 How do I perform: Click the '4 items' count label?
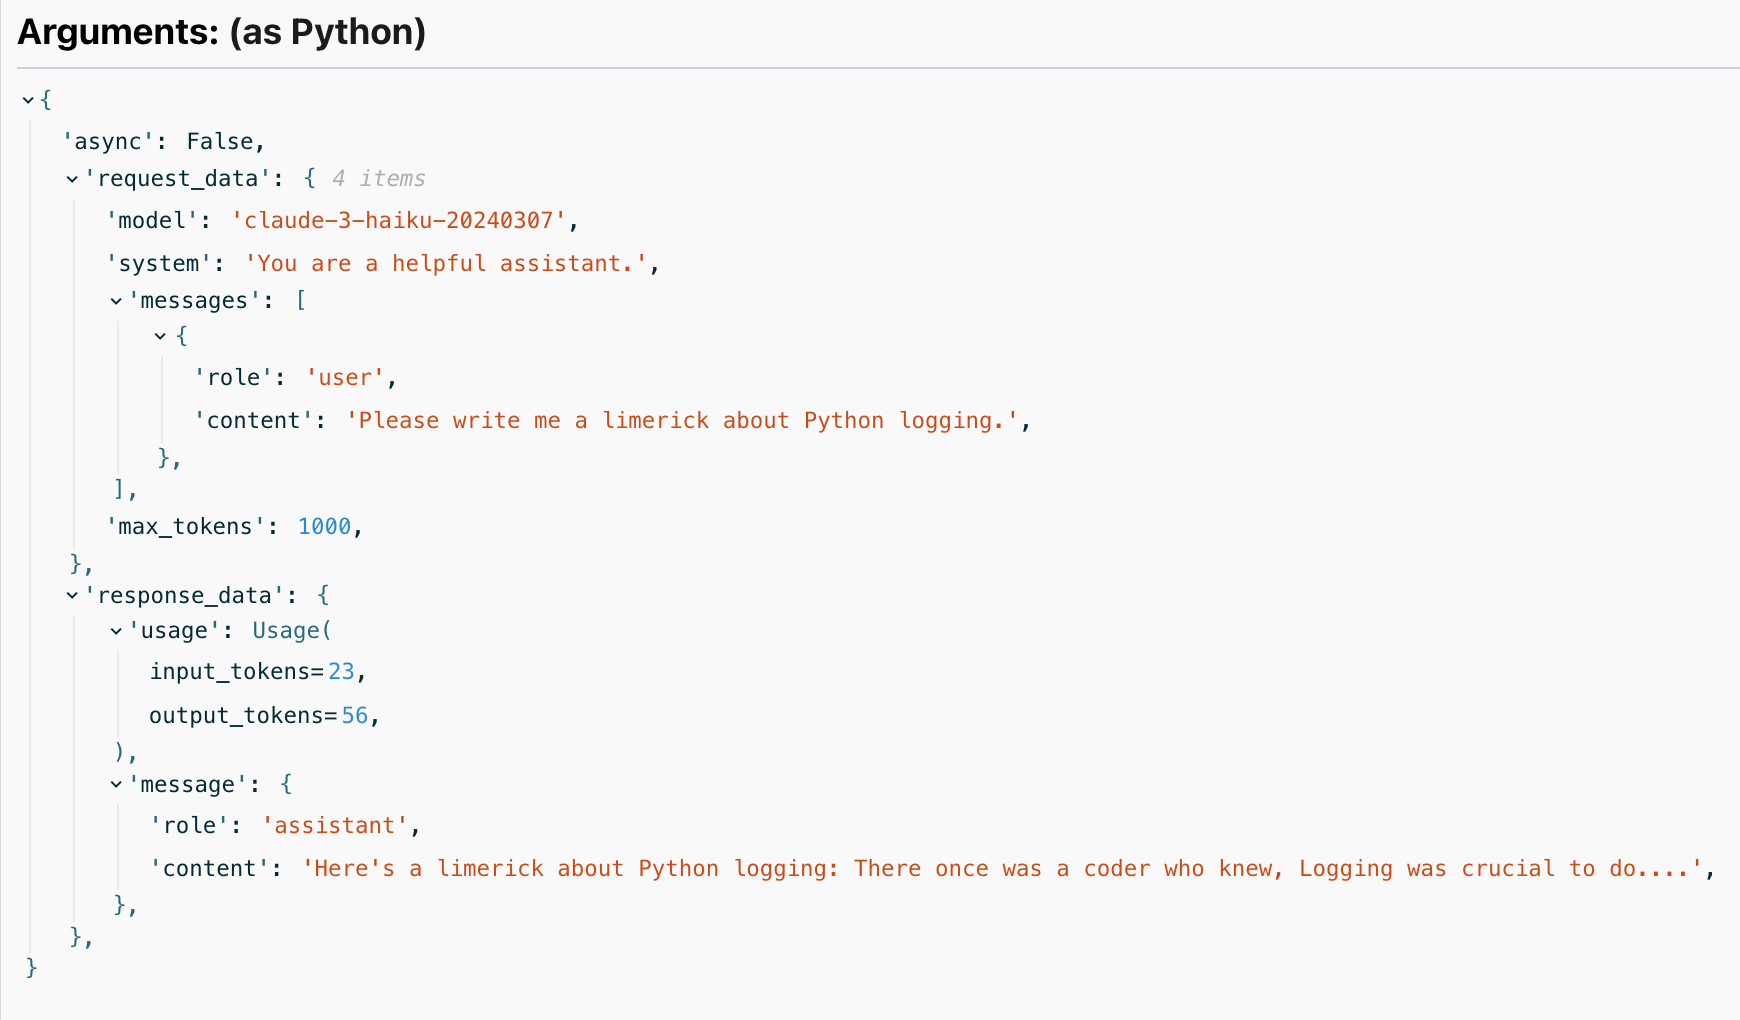(x=378, y=179)
